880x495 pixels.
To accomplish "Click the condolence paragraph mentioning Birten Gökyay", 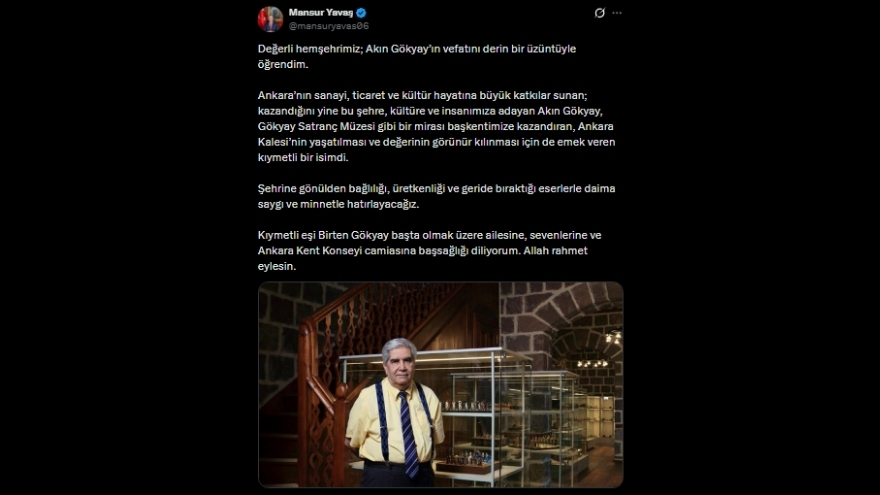I will [x=429, y=250].
